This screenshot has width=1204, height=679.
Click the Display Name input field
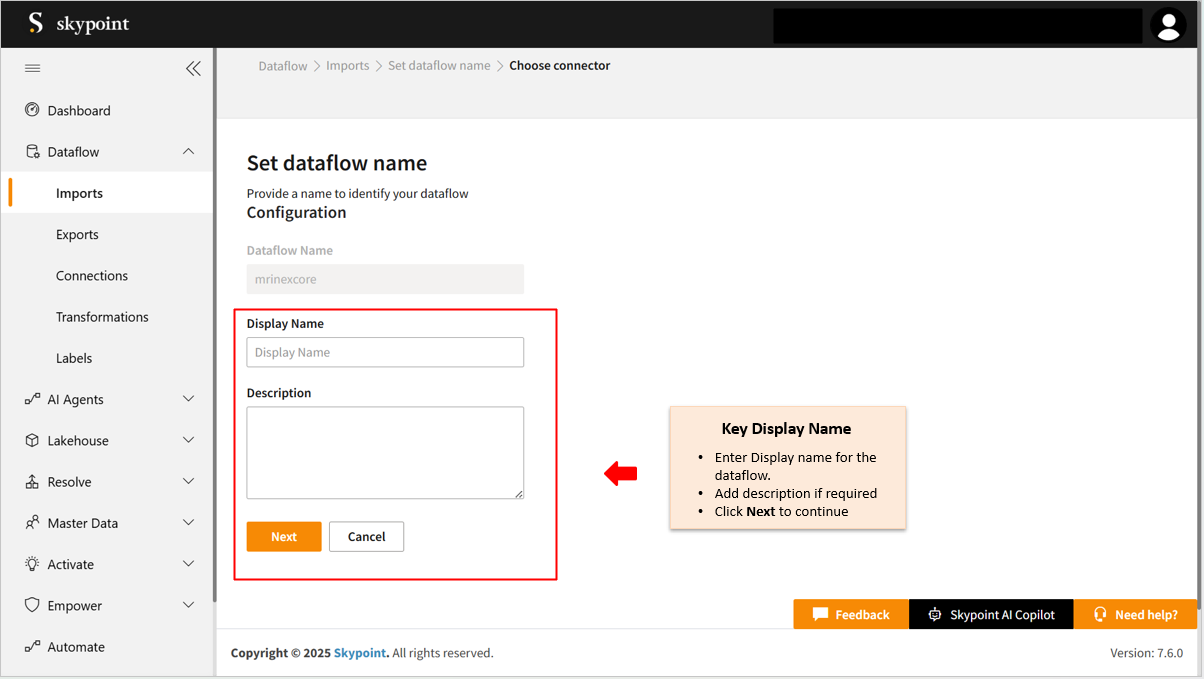385,352
